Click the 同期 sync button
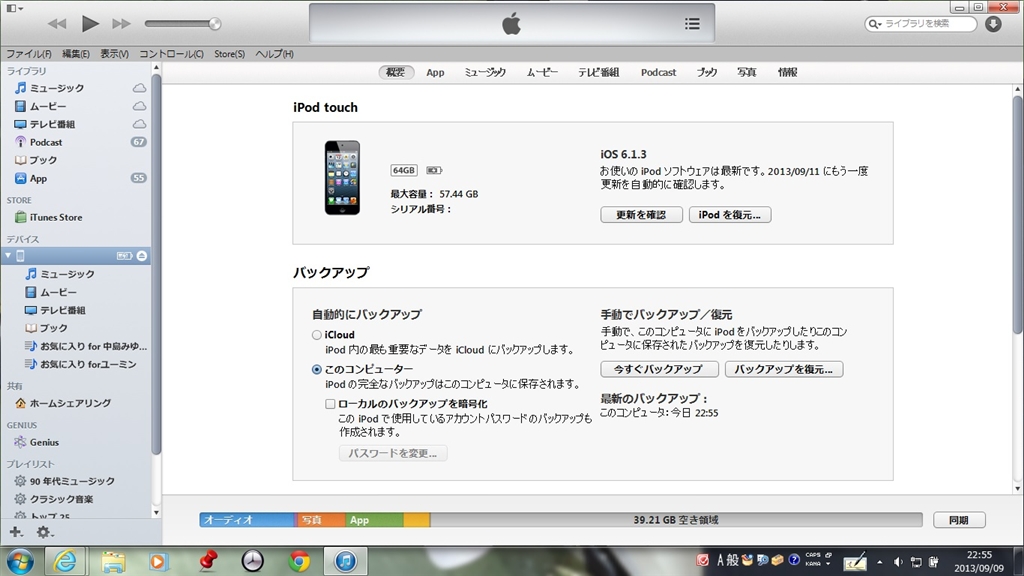Image resolution: width=1024 pixels, height=576 pixels. pyautogui.click(x=959, y=520)
